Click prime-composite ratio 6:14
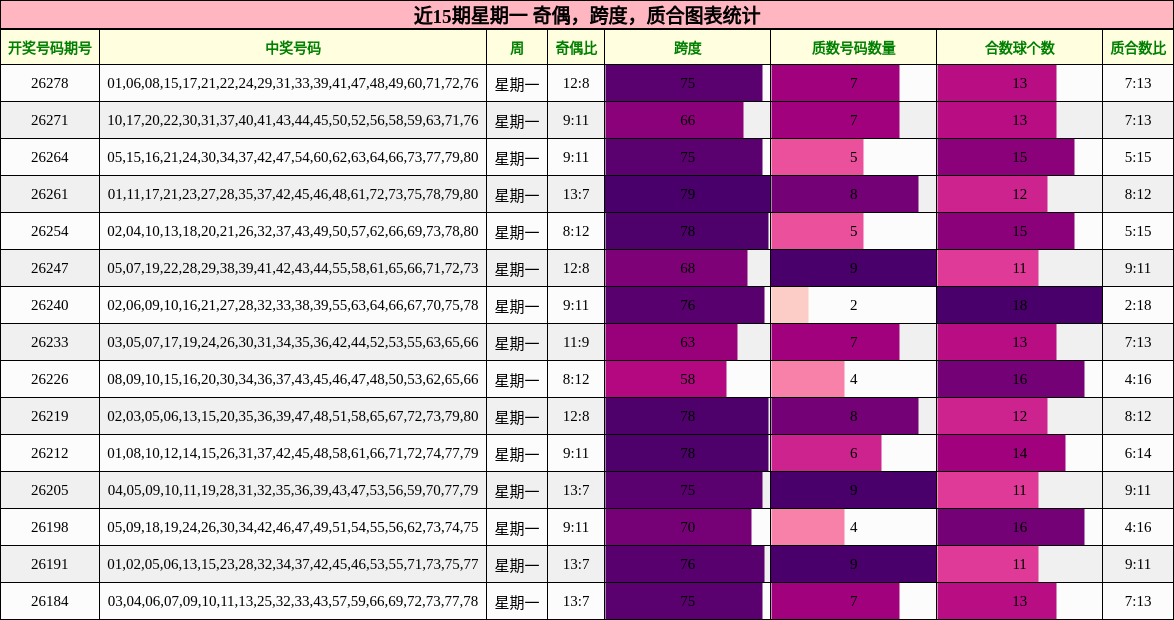Viewport: 1174px width, 620px height. click(1138, 454)
